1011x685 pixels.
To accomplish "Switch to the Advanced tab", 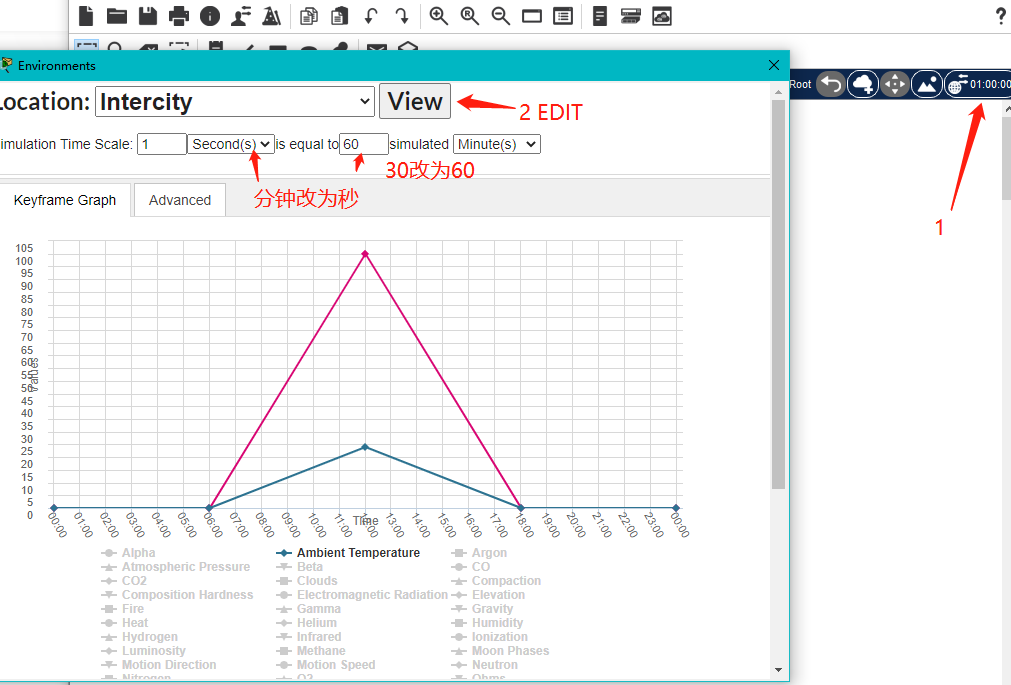I will coord(180,200).
